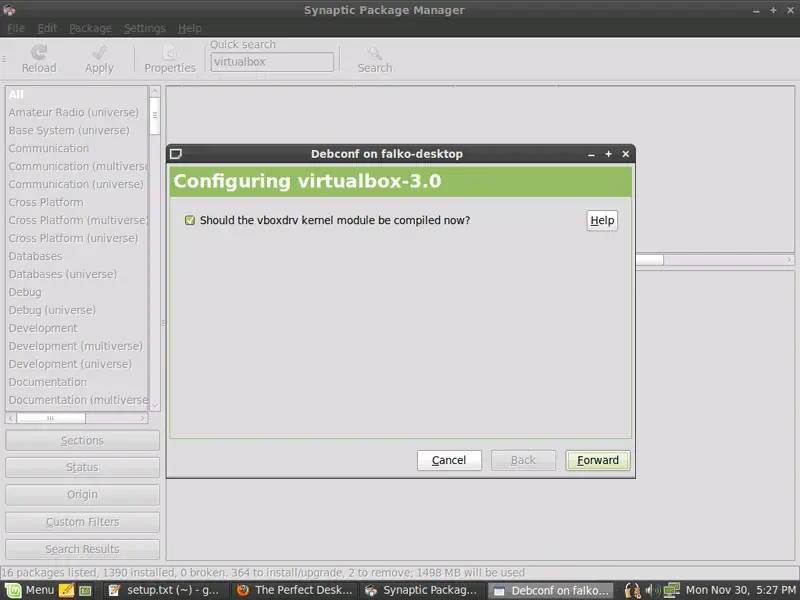Open the File menu in Synaptic
This screenshot has width=800, height=600.
tap(16, 29)
